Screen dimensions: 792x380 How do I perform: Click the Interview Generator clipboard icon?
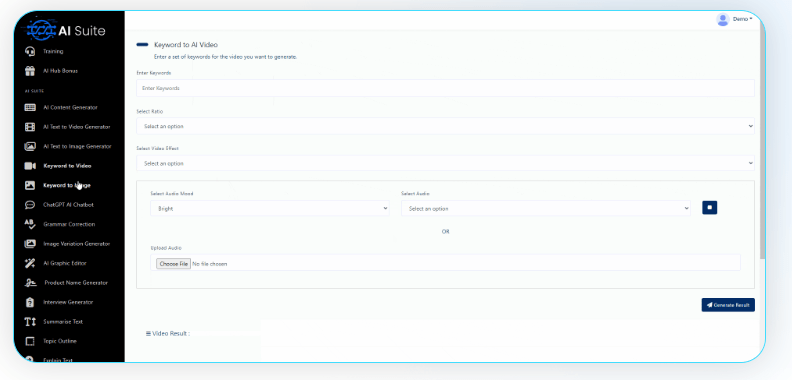click(x=30, y=302)
